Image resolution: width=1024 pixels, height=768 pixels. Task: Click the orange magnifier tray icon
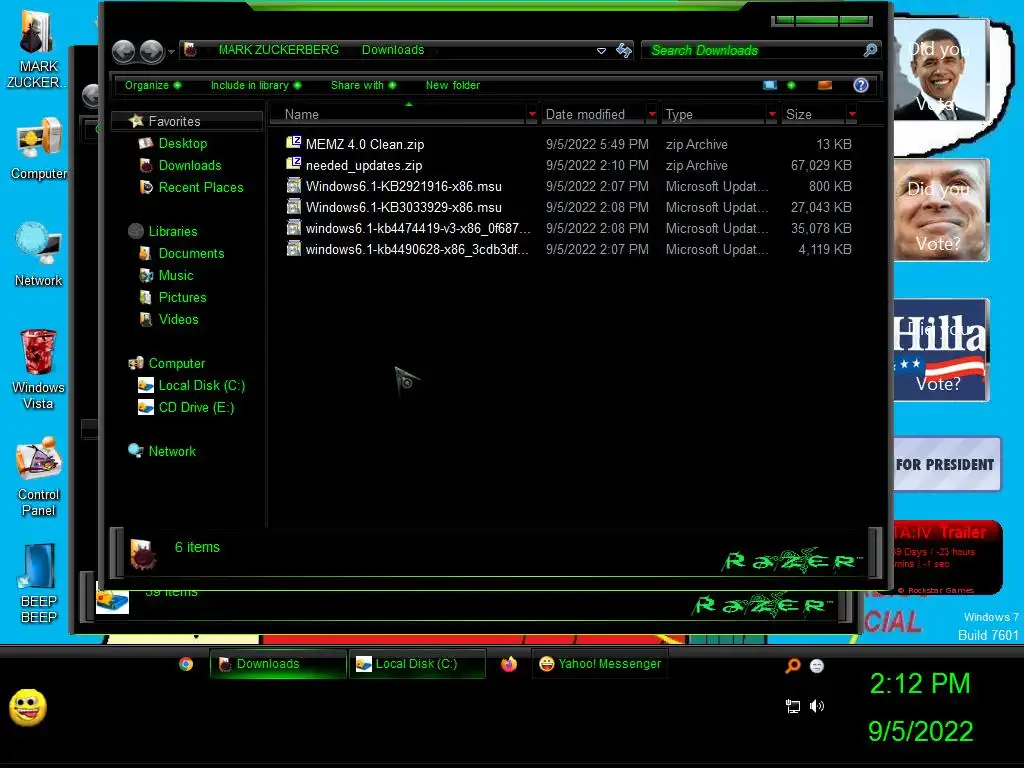pos(793,665)
